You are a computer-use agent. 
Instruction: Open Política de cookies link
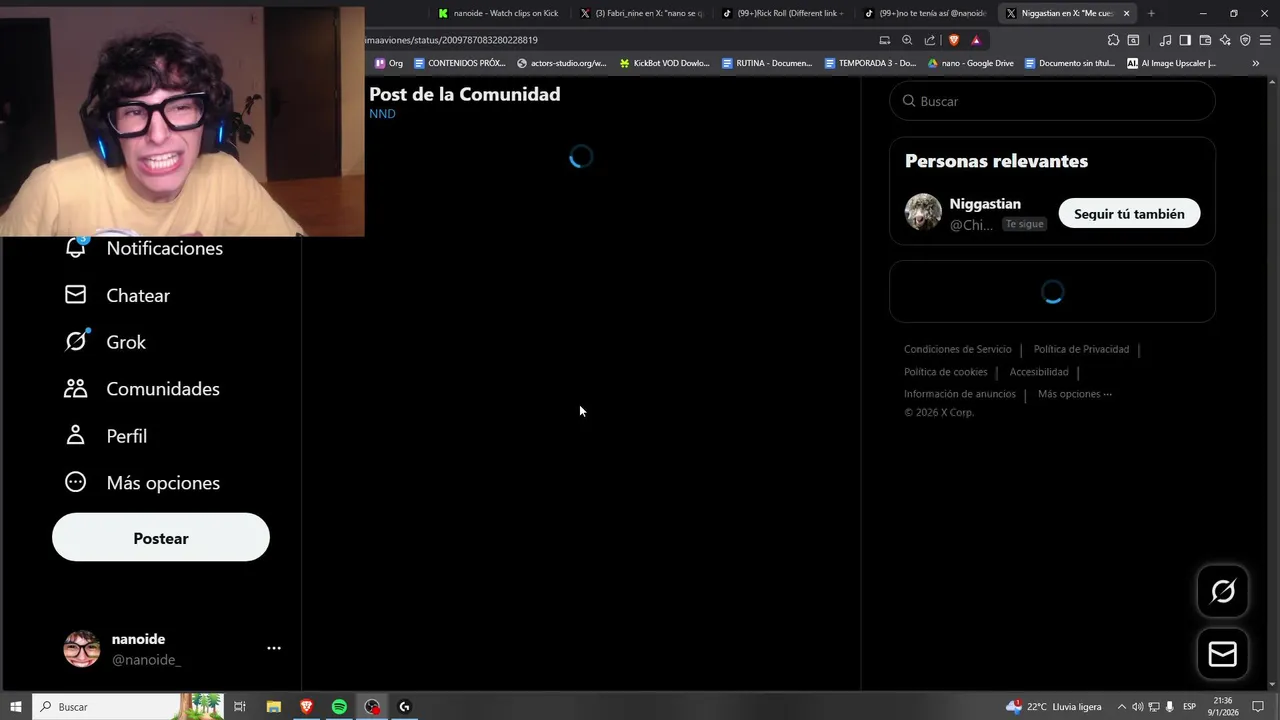pyautogui.click(x=945, y=372)
